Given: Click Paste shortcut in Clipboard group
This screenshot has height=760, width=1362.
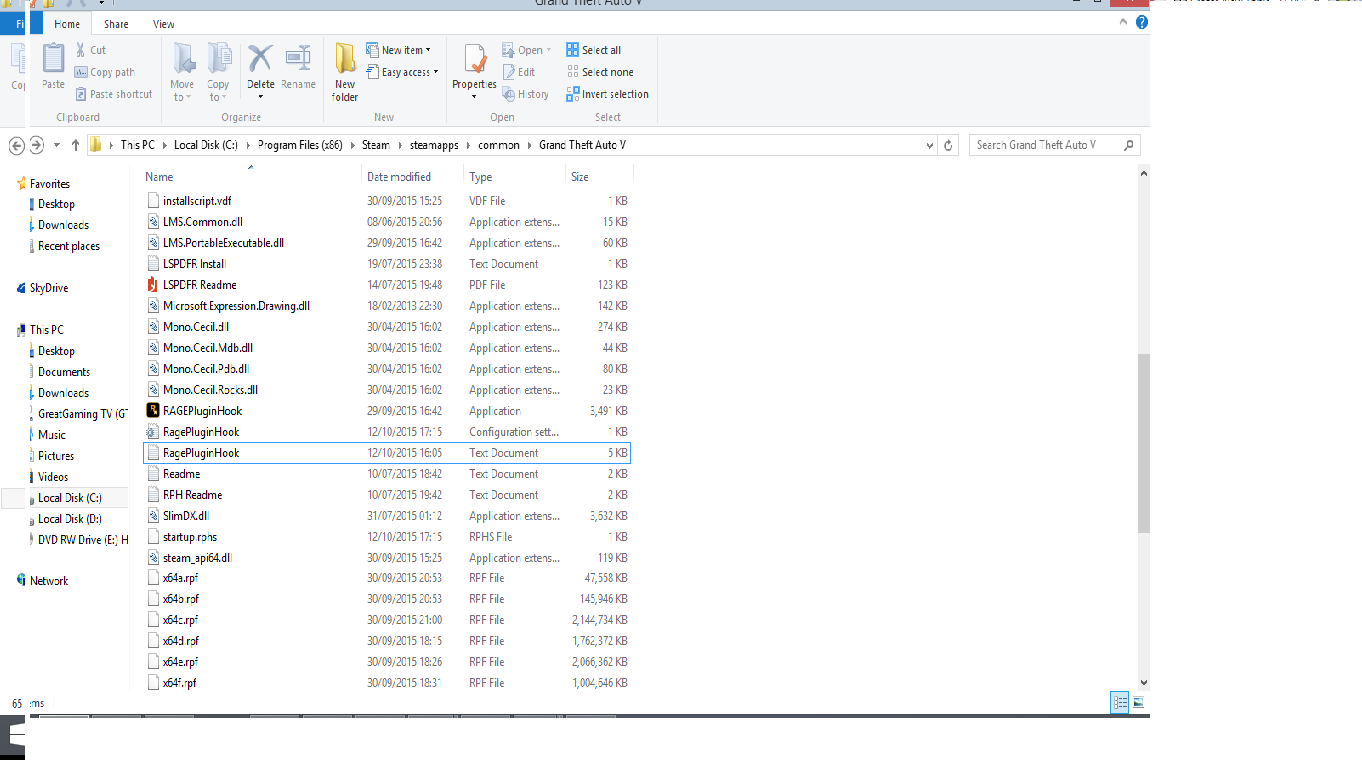Looking at the screenshot, I should 114,94.
